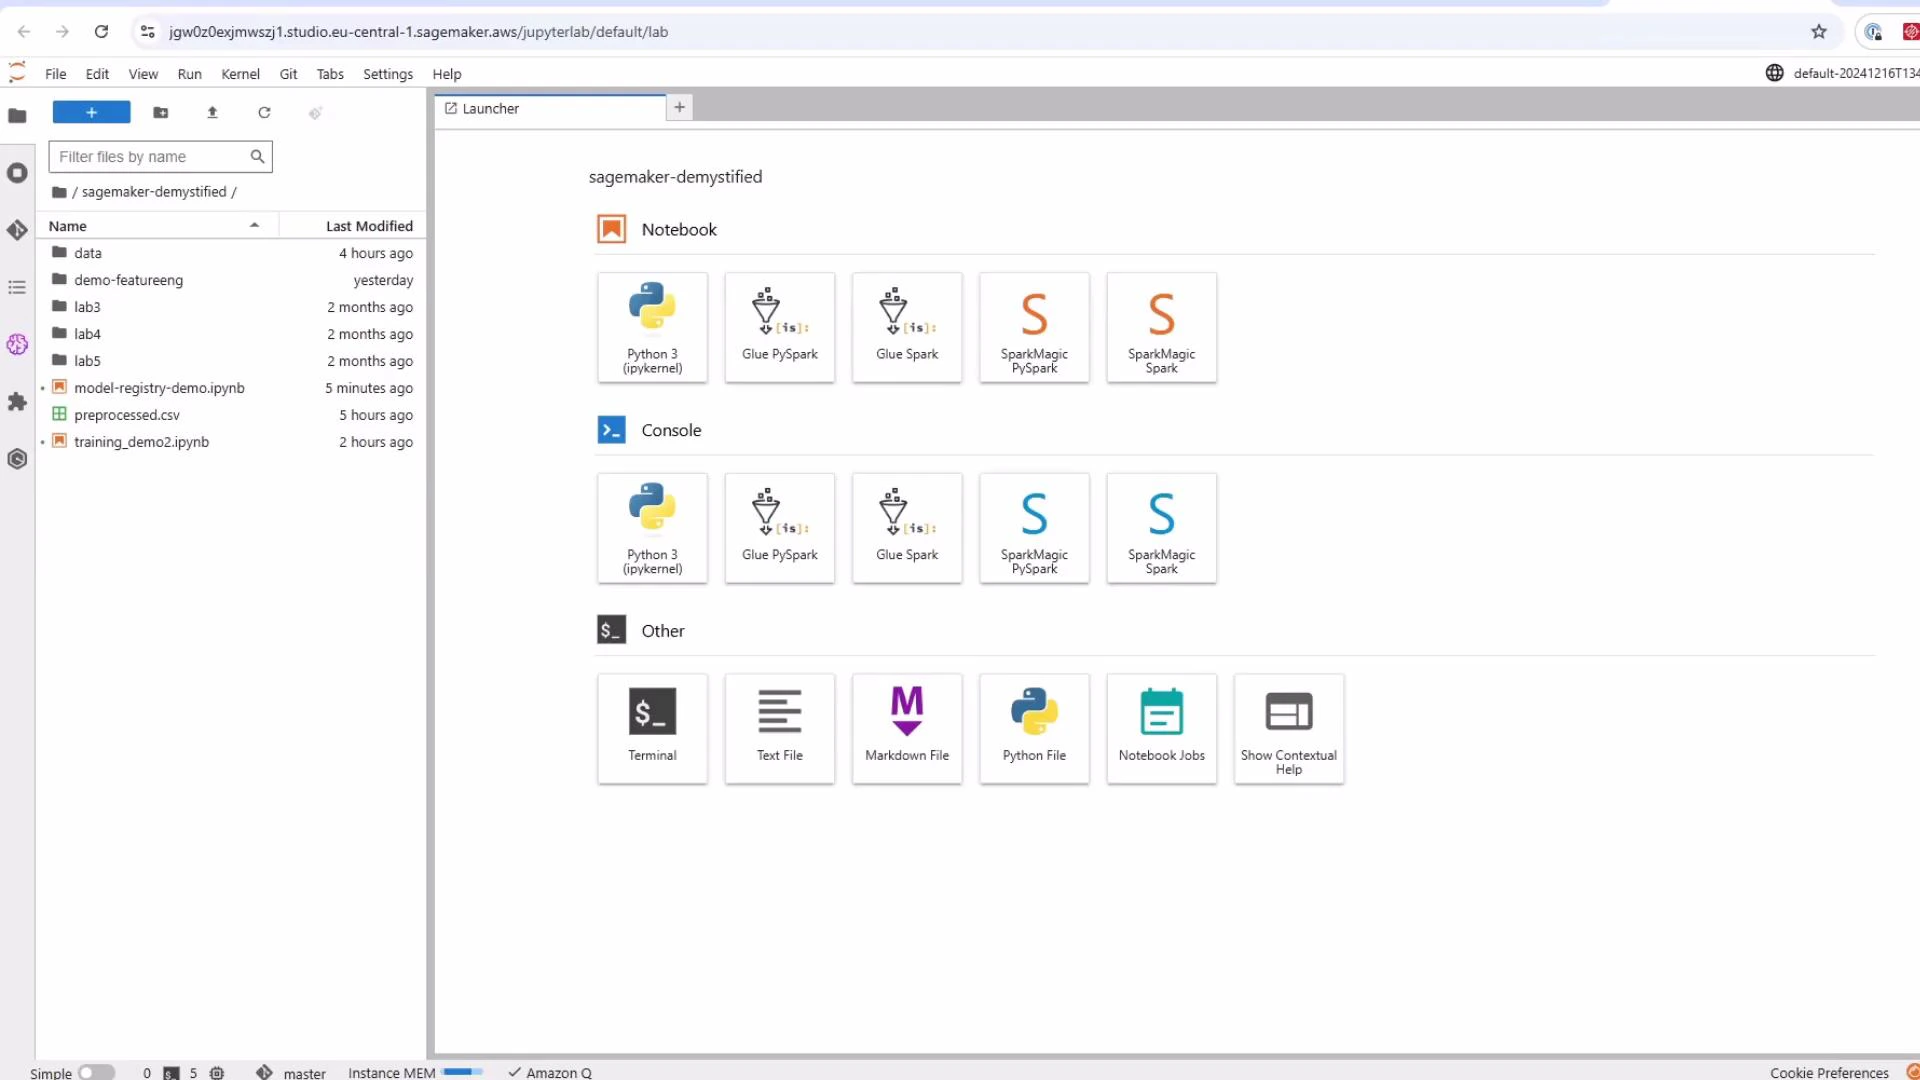Open the Edit menu
This screenshot has height=1080, width=1920.
tap(97, 74)
